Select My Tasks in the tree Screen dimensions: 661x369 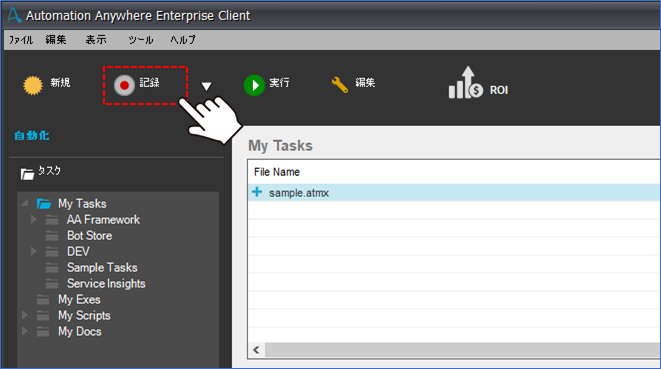[82, 204]
